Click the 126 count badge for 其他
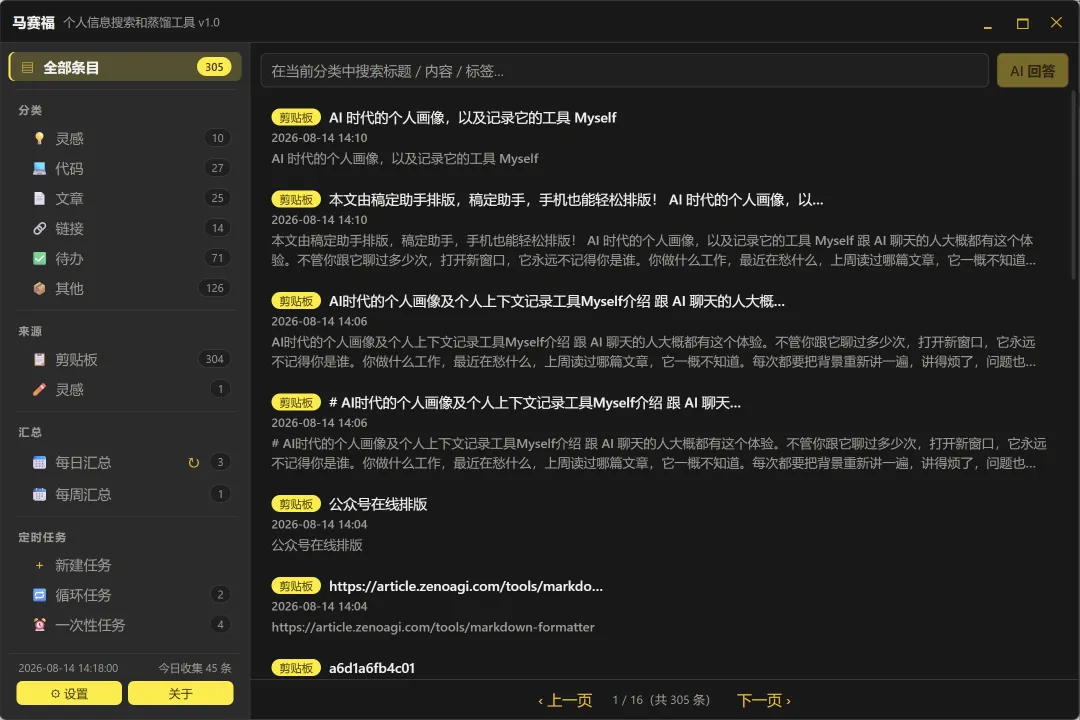This screenshot has width=1080, height=720. pos(215,288)
